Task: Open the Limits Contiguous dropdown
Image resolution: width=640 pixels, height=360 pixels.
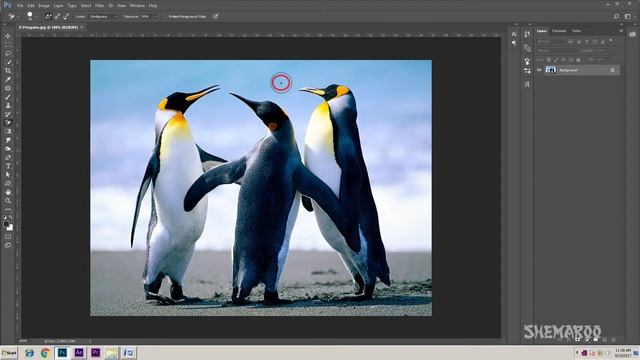Action: click(103, 16)
